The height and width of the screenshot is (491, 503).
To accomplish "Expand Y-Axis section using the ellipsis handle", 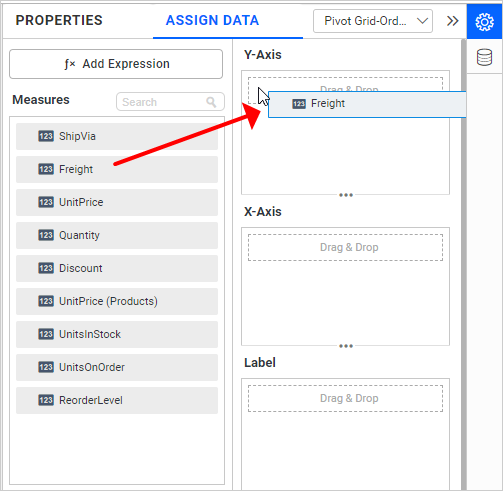I will [x=346, y=195].
